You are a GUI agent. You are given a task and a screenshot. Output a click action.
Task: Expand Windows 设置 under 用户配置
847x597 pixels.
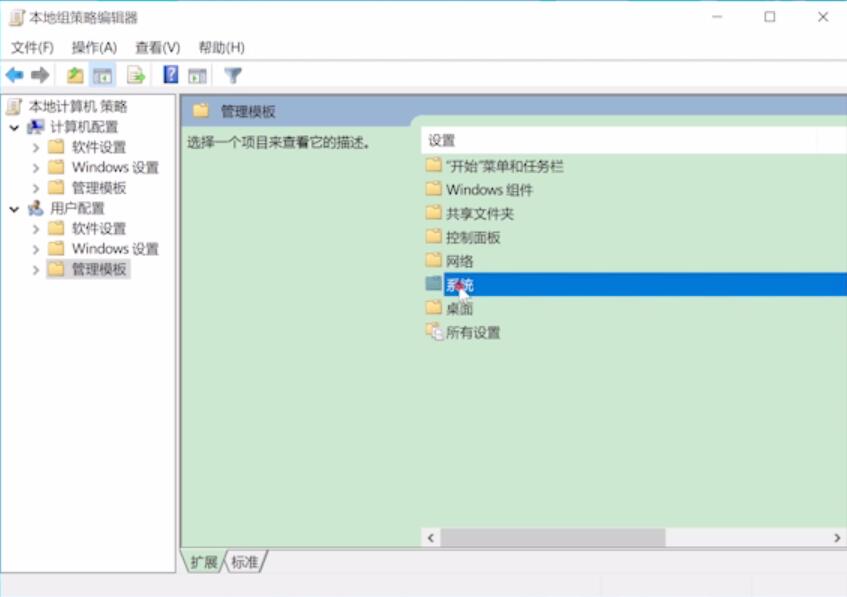(36, 249)
